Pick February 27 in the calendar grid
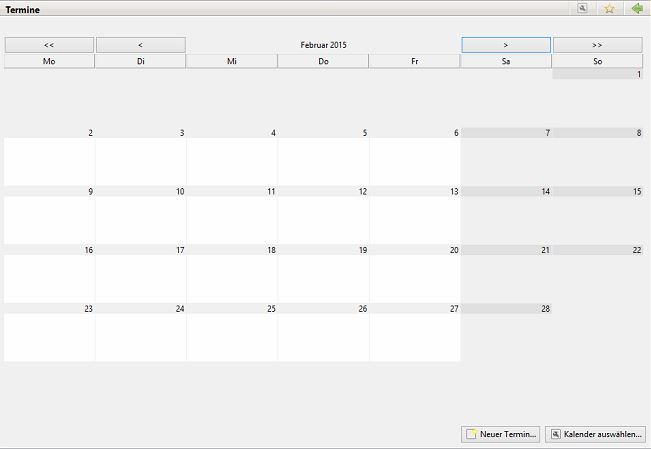This screenshot has height=449, width=651. pyautogui.click(x=415, y=335)
